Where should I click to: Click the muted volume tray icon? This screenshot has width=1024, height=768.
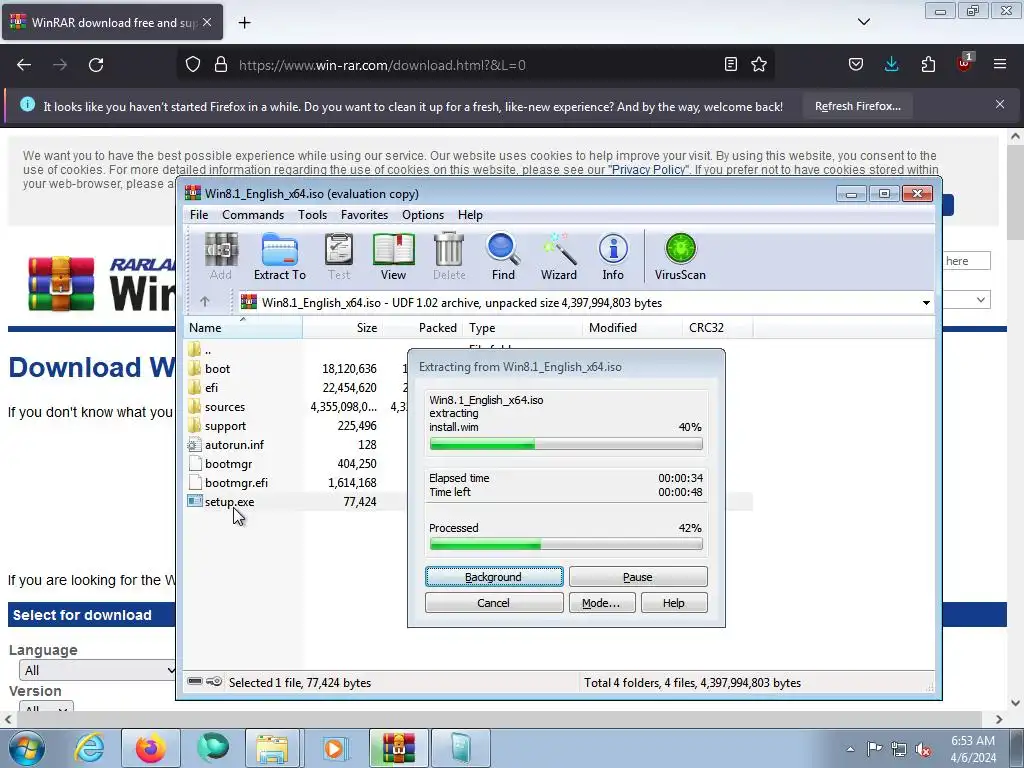pyautogui.click(x=923, y=749)
